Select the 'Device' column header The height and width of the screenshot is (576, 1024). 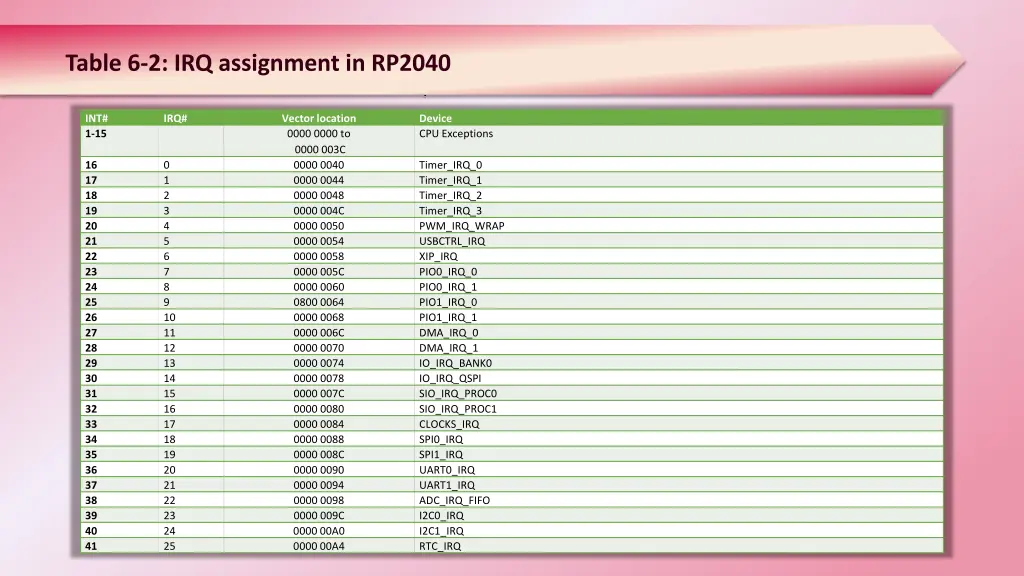coord(436,118)
